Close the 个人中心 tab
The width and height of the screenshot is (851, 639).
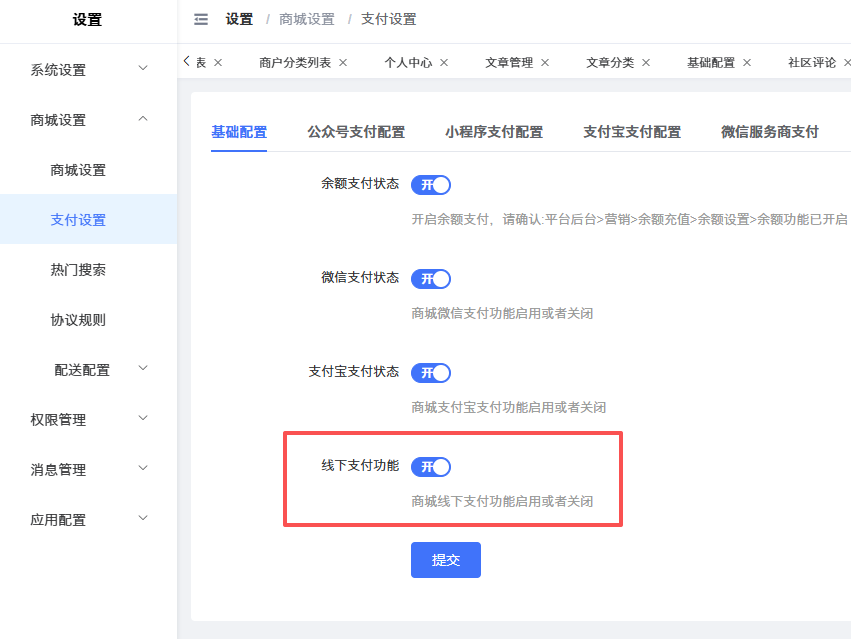[444, 62]
